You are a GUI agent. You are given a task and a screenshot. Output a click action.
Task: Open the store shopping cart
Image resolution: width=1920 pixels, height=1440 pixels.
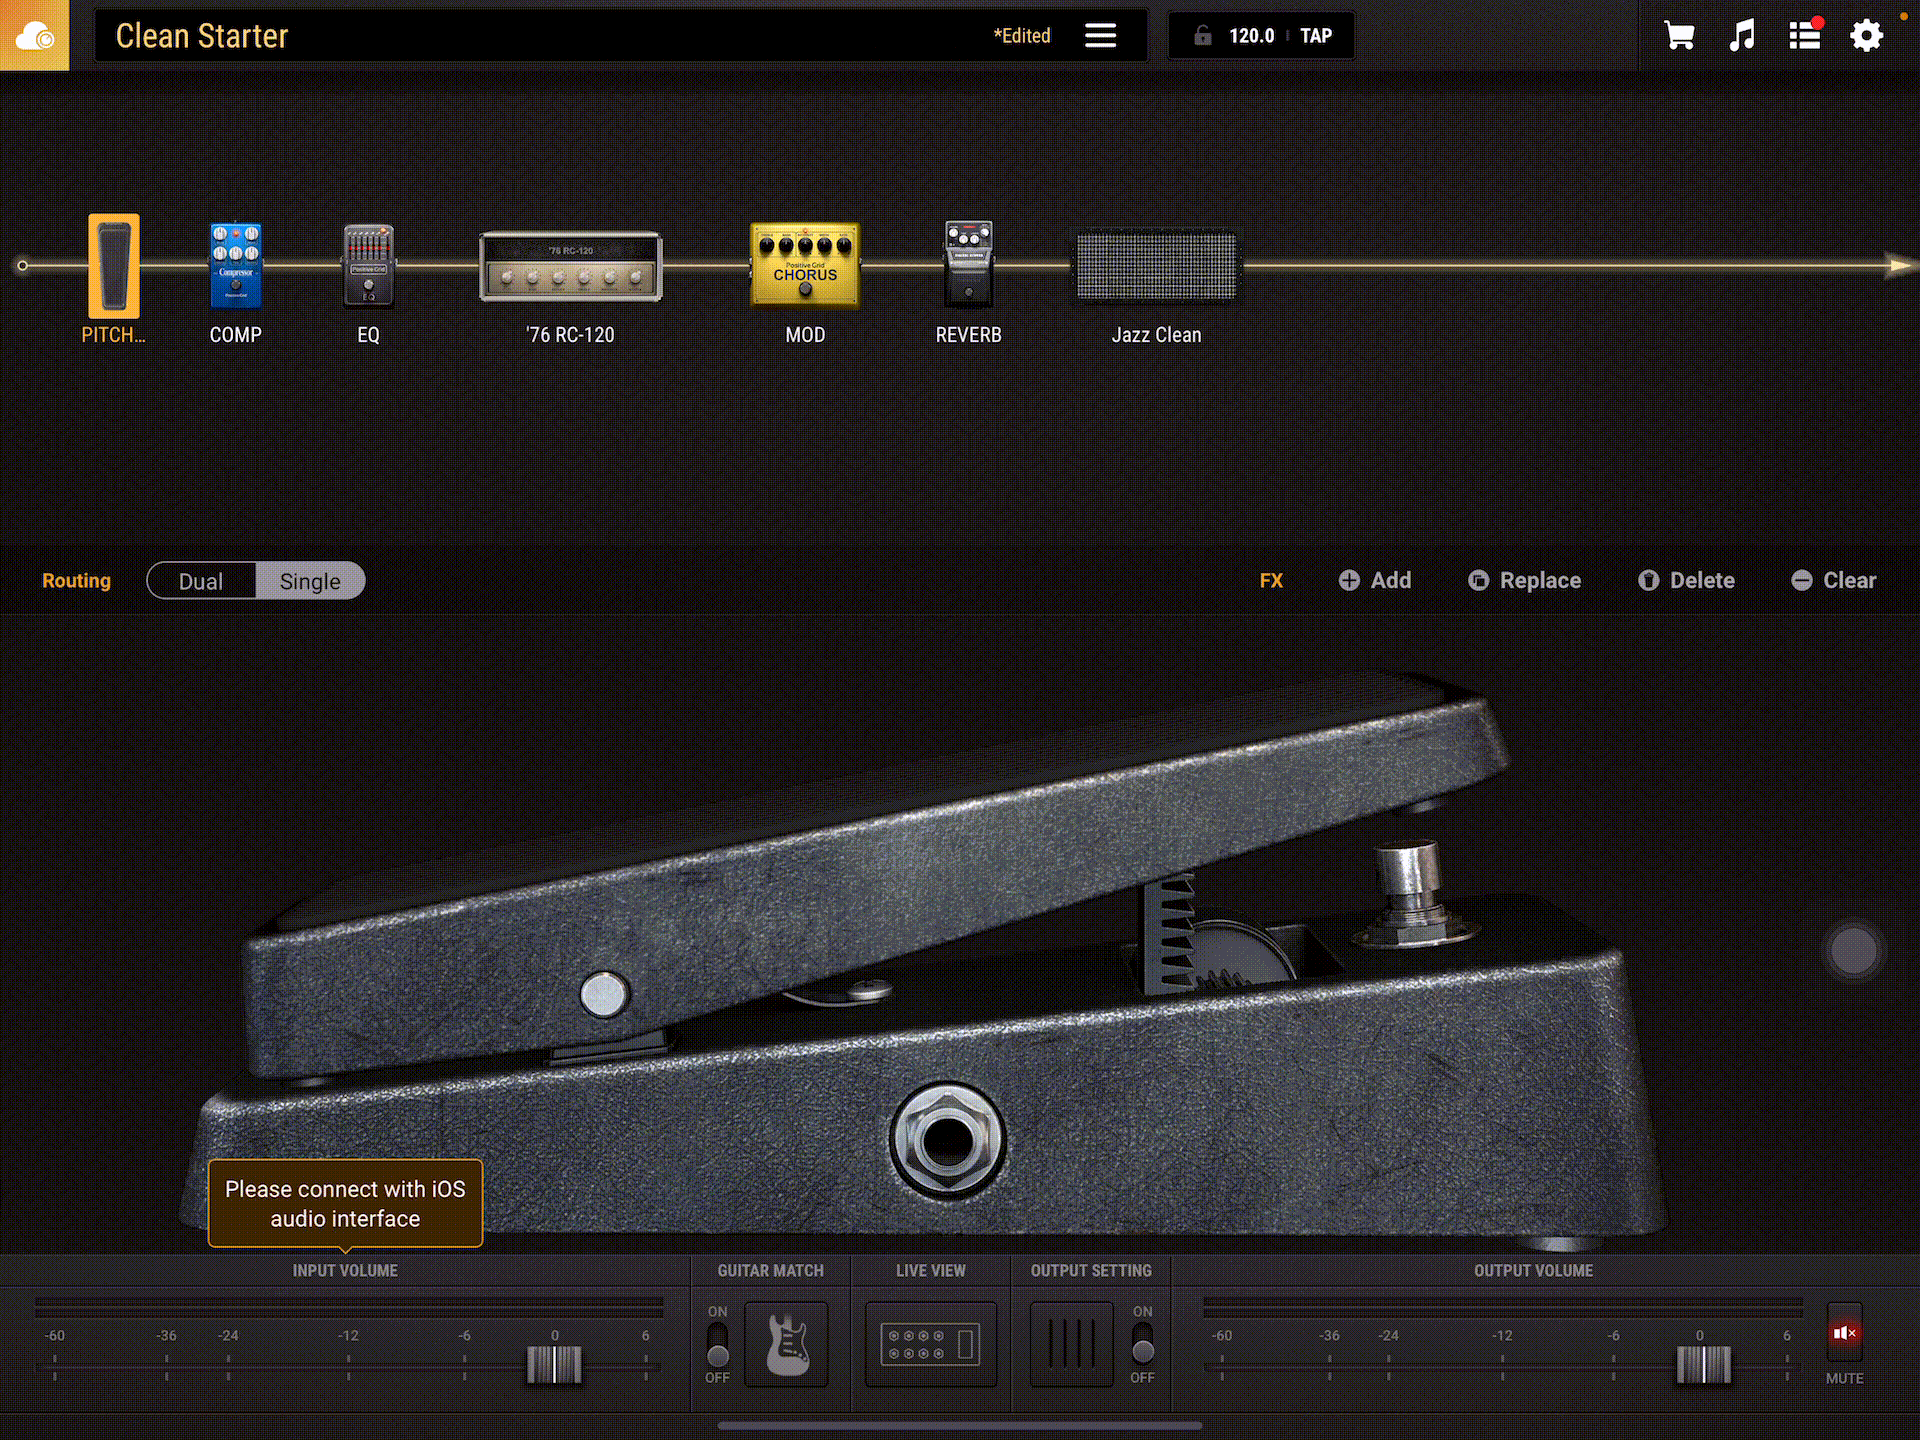pyautogui.click(x=1679, y=36)
